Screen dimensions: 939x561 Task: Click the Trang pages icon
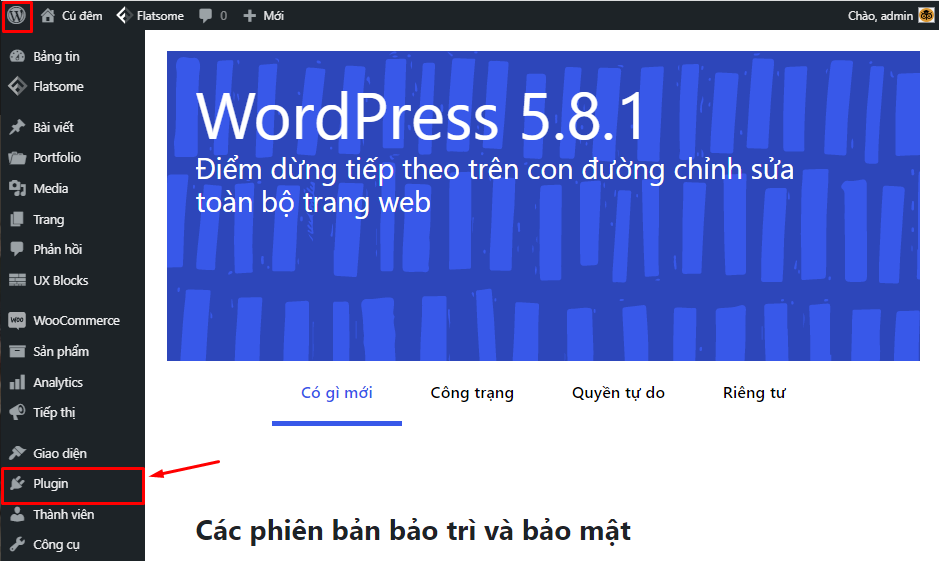[x=17, y=219]
